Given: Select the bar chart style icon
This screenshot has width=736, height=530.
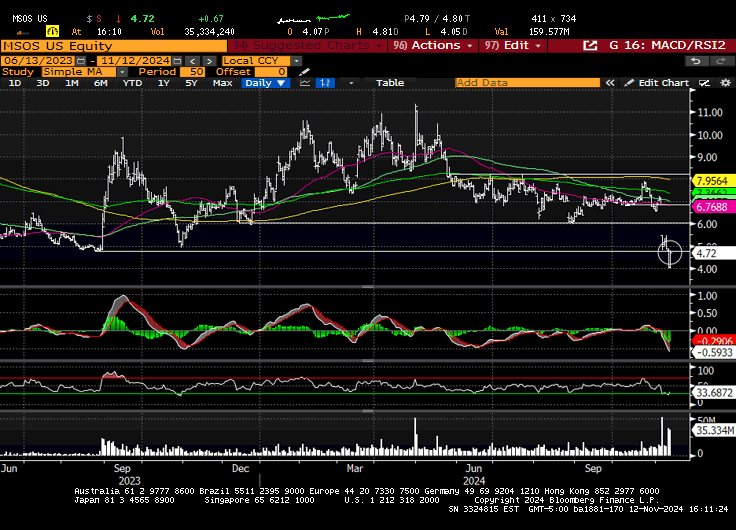Looking at the screenshot, I should 325,83.
